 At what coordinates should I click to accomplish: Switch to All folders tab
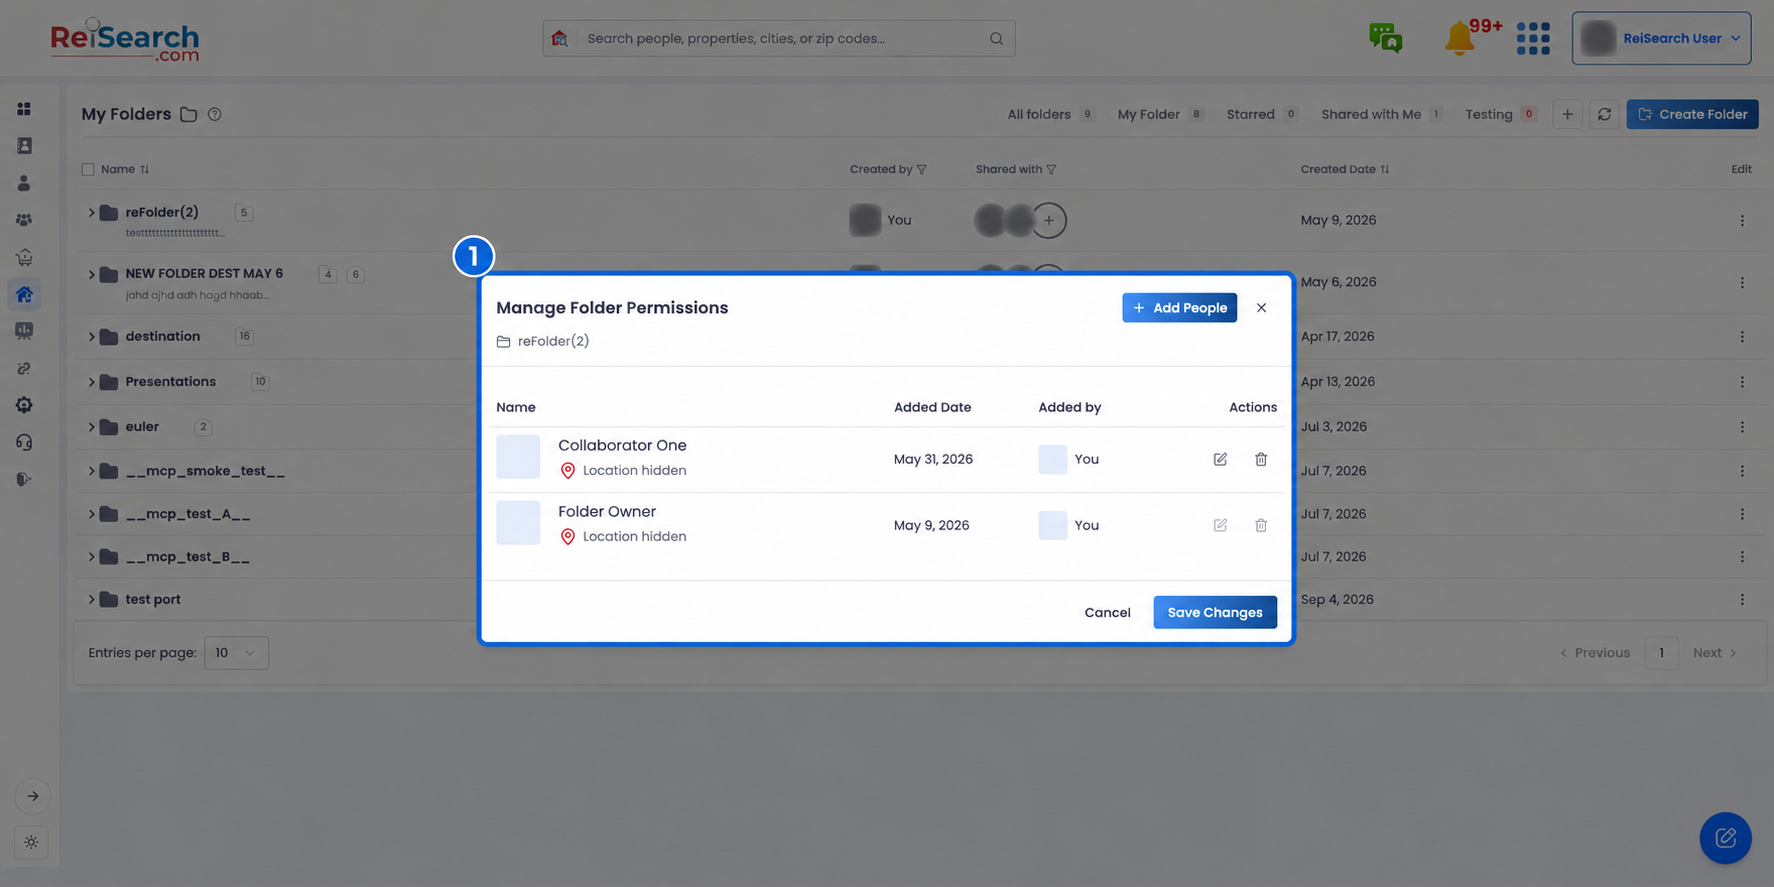[x=1050, y=114]
